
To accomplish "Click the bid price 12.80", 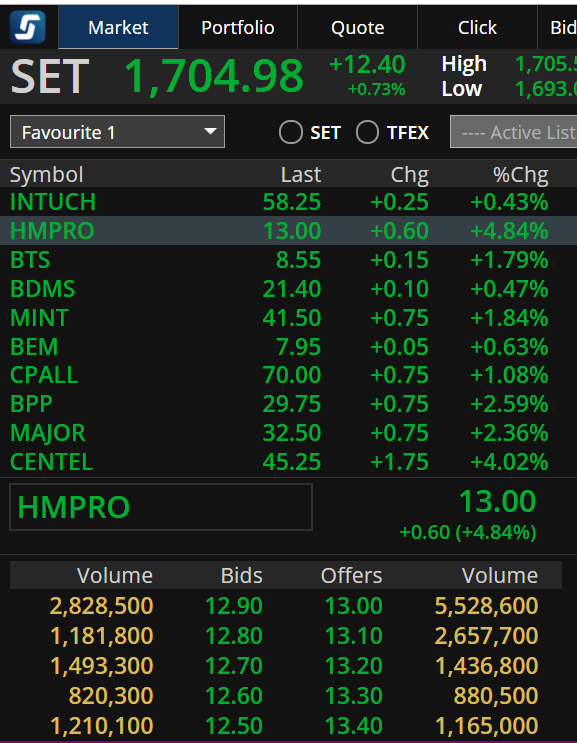I will tap(234, 635).
